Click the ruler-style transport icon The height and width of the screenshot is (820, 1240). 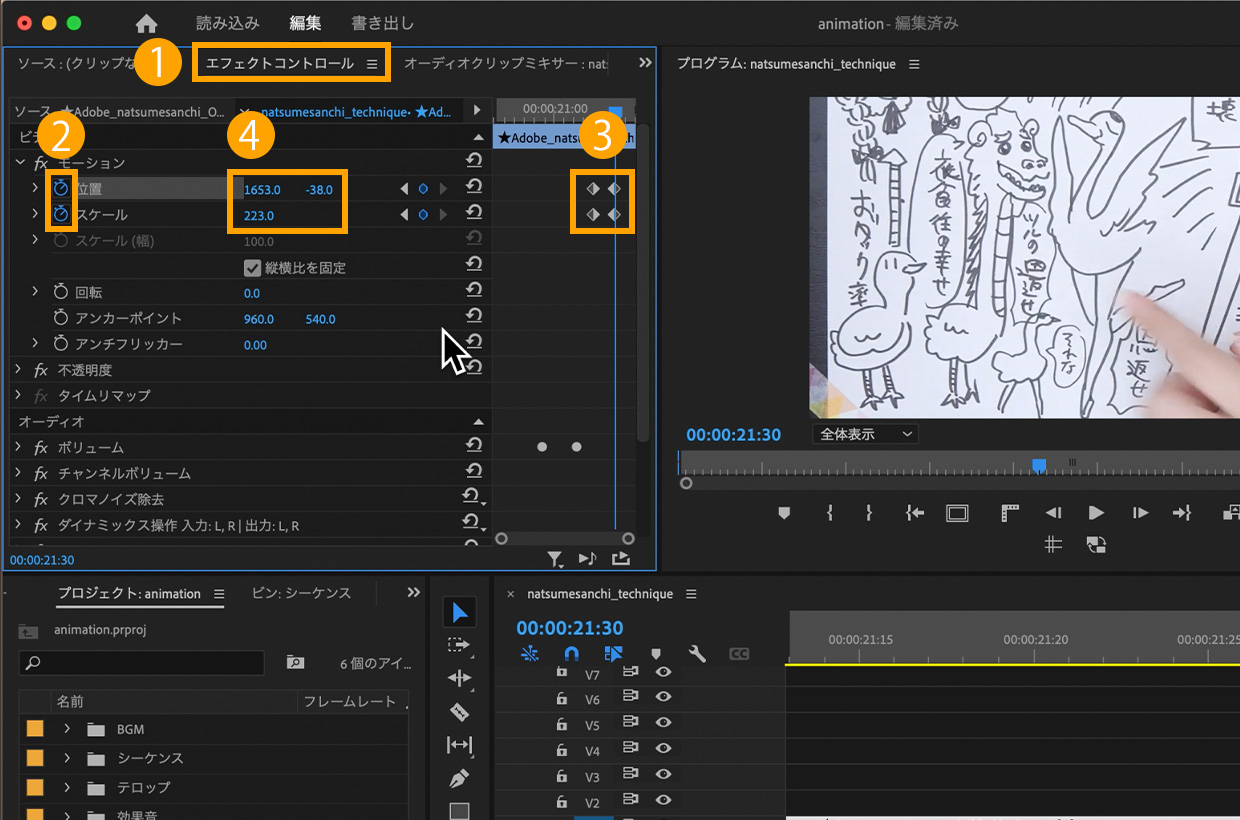pos(1009,513)
